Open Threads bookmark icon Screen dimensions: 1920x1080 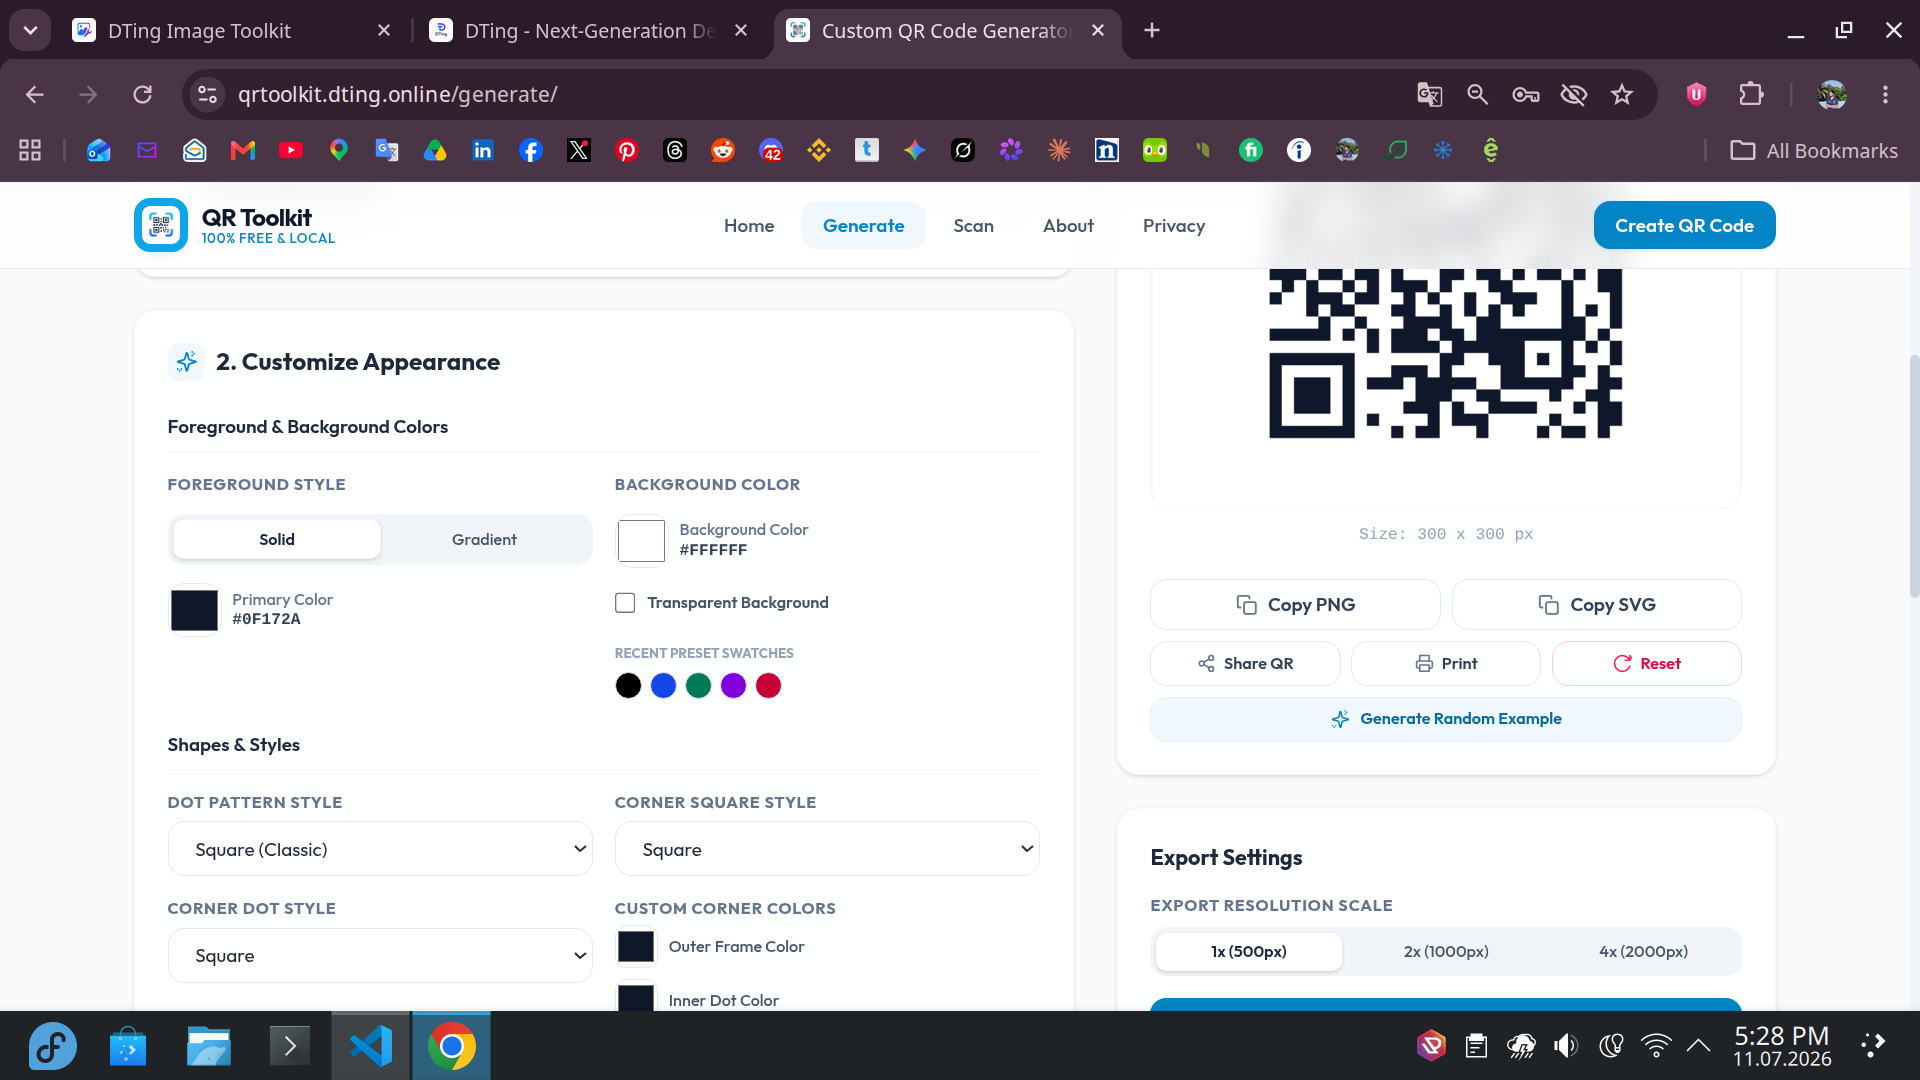coord(675,150)
